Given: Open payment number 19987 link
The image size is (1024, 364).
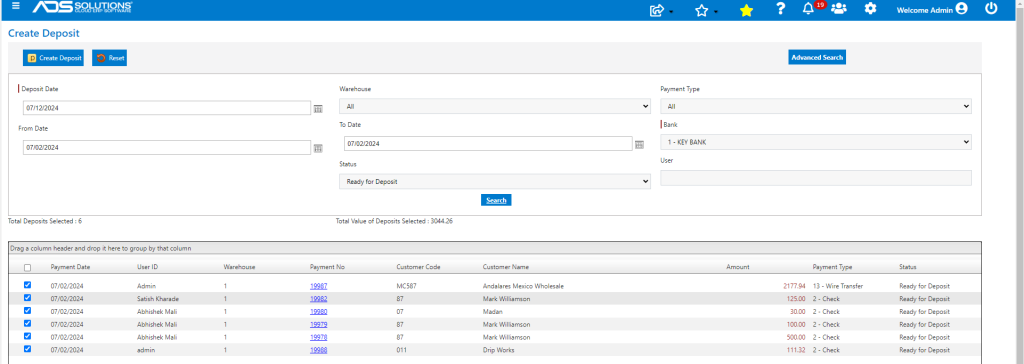Looking at the screenshot, I should tap(319, 286).
